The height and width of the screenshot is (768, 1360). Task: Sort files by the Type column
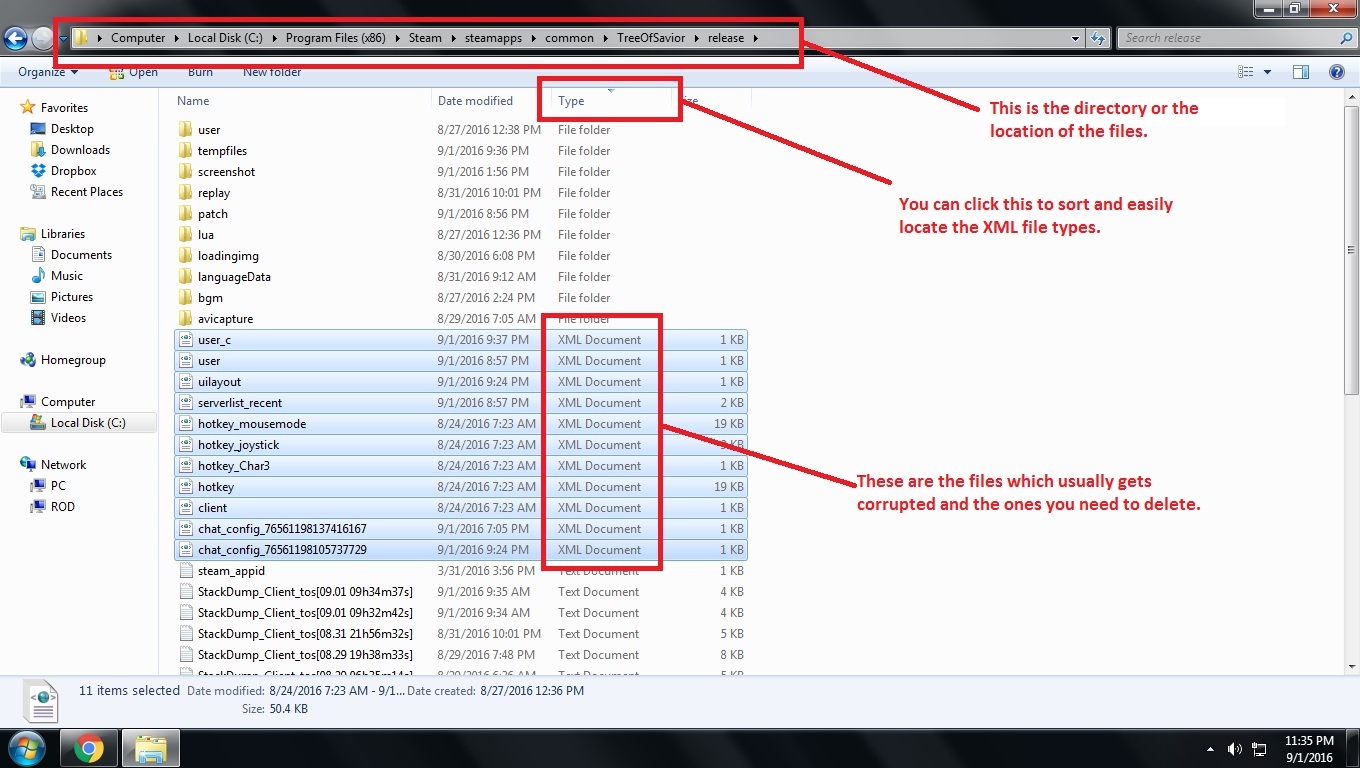click(572, 101)
